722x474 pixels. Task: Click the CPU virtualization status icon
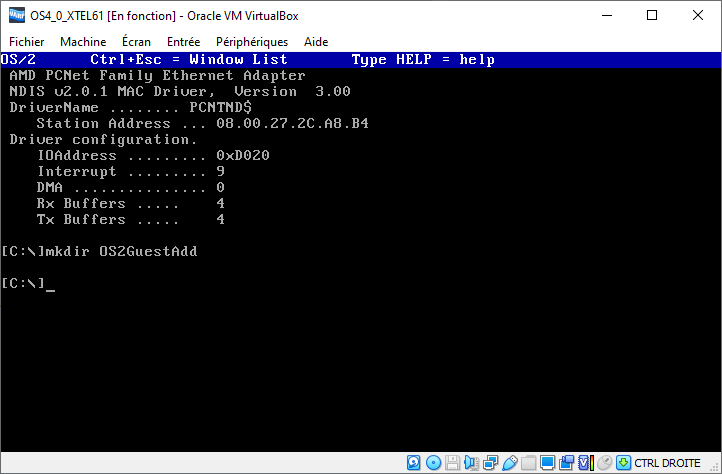[x=586, y=462]
